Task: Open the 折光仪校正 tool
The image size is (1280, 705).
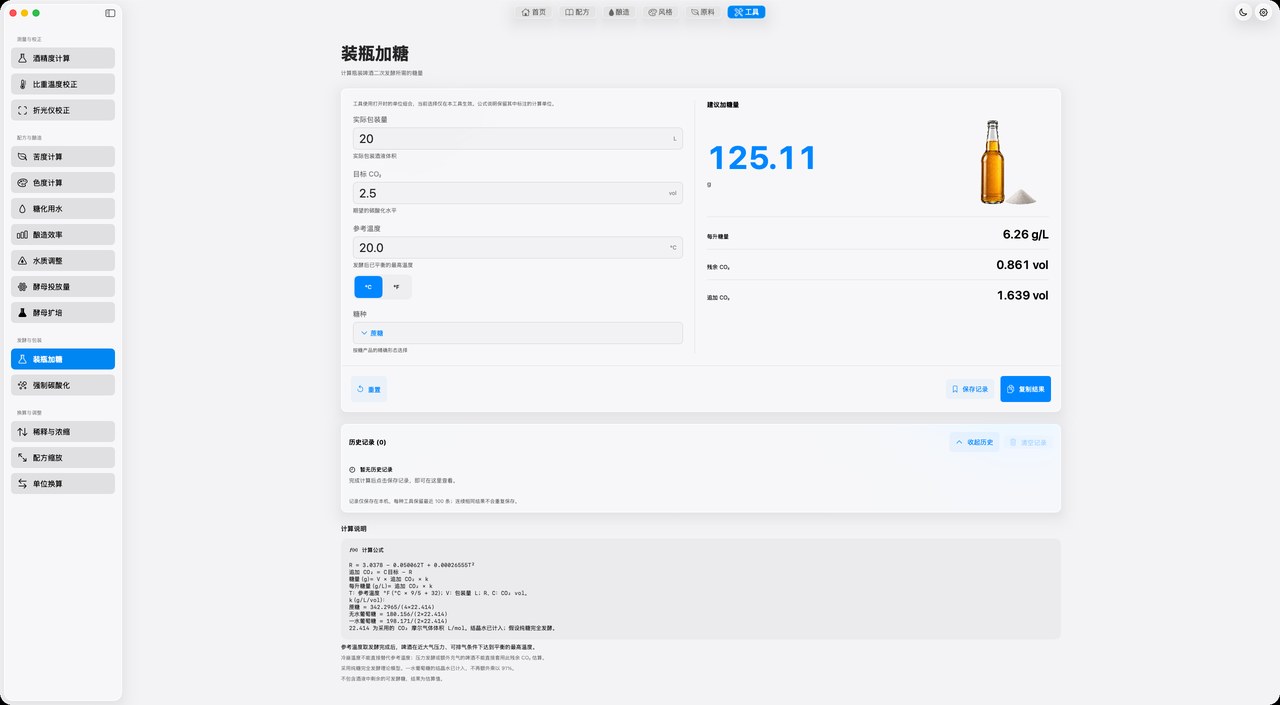Action: tap(63, 110)
